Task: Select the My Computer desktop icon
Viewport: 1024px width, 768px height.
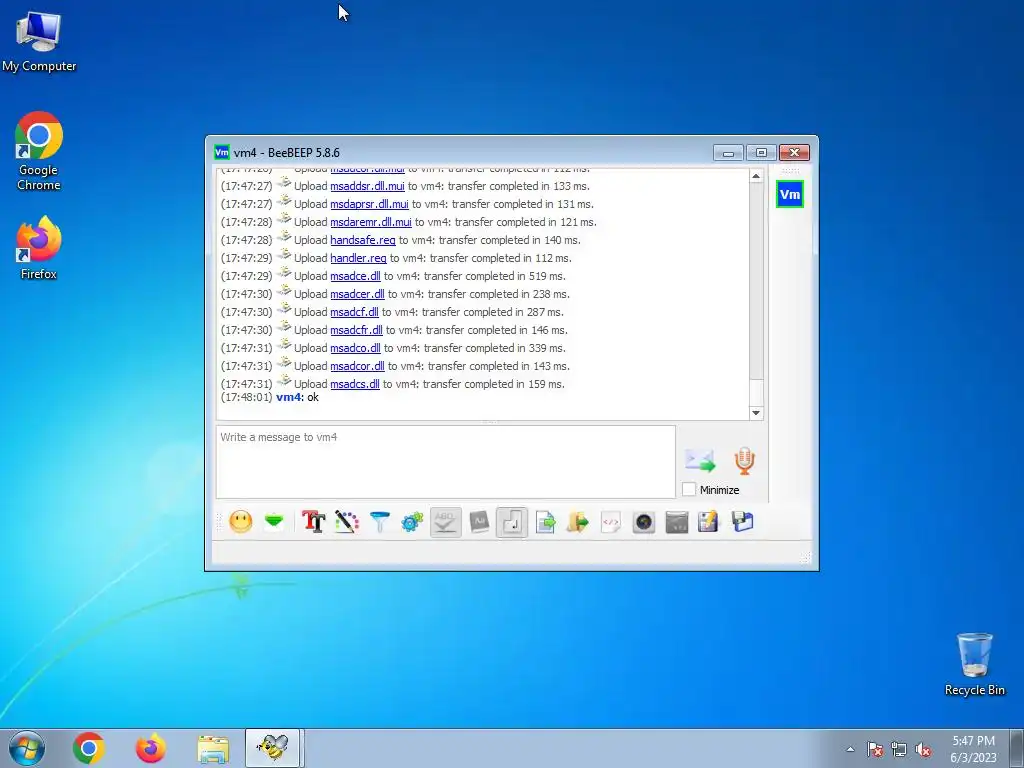Action: (39, 41)
